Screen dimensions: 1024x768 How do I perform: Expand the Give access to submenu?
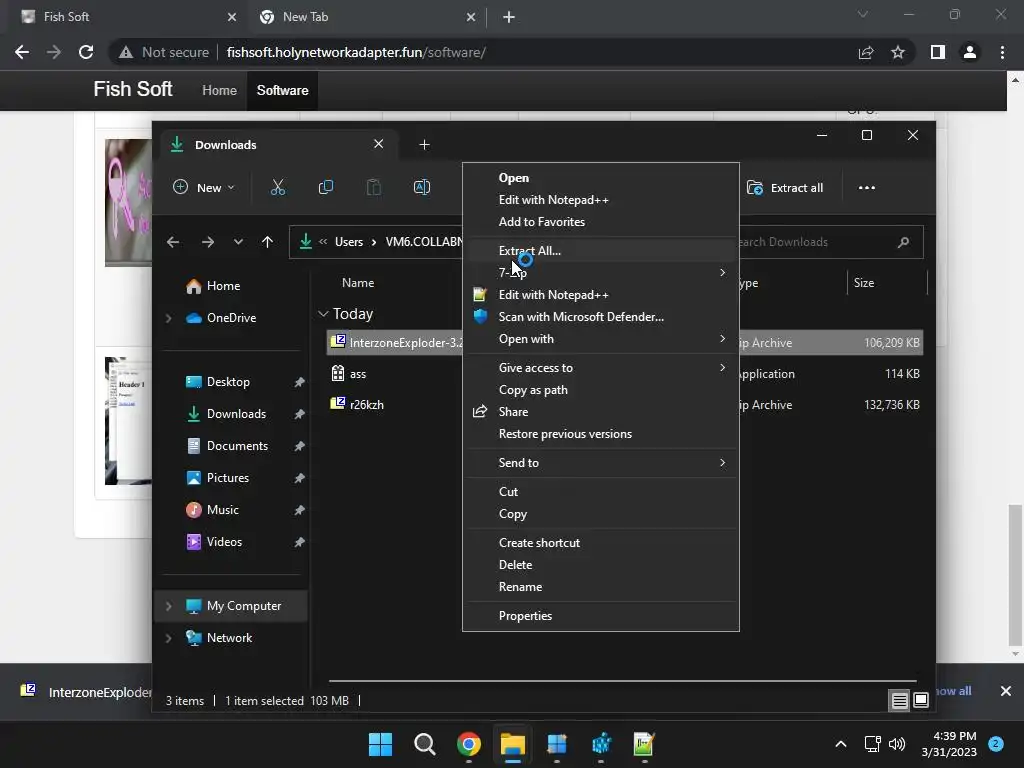point(601,368)
